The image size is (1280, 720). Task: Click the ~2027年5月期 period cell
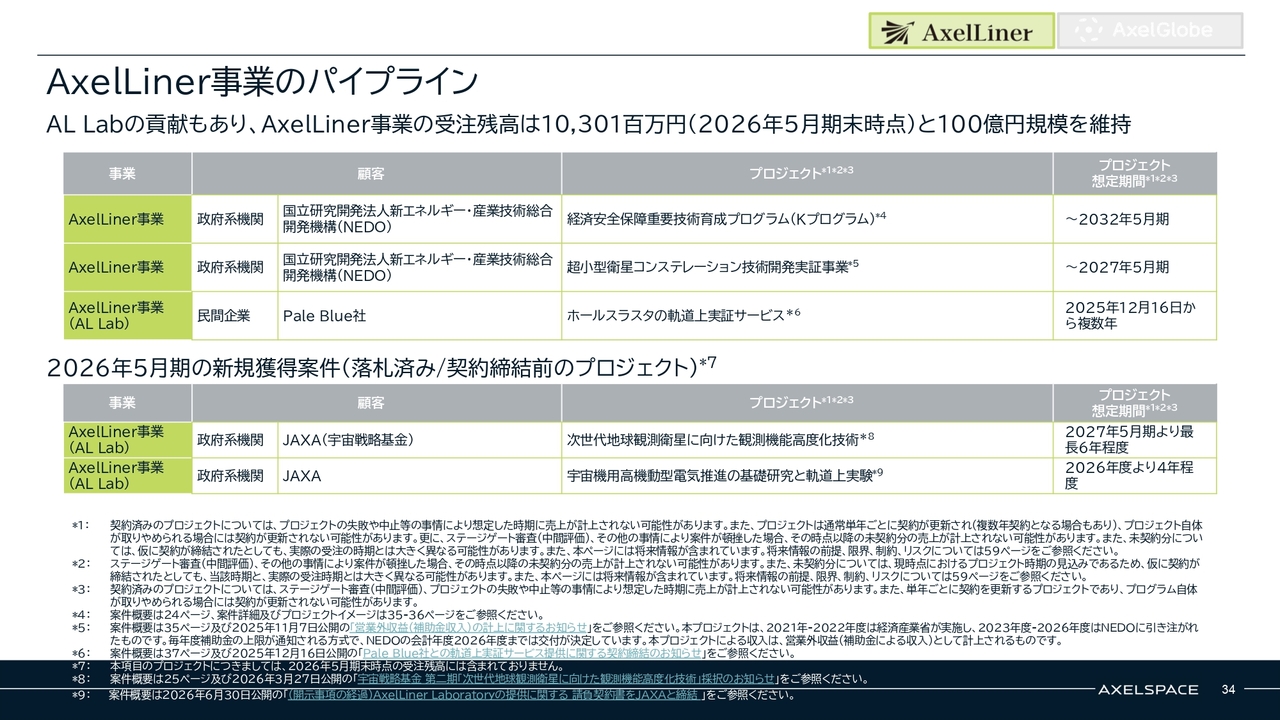point(1135,267)
